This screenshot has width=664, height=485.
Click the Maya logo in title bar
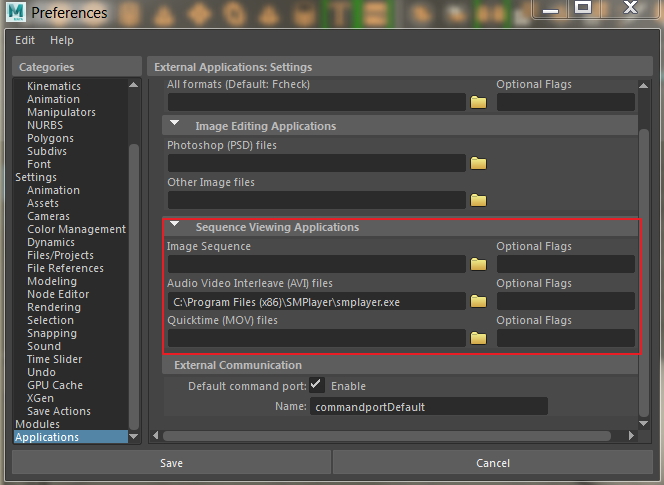pos(16,12)
